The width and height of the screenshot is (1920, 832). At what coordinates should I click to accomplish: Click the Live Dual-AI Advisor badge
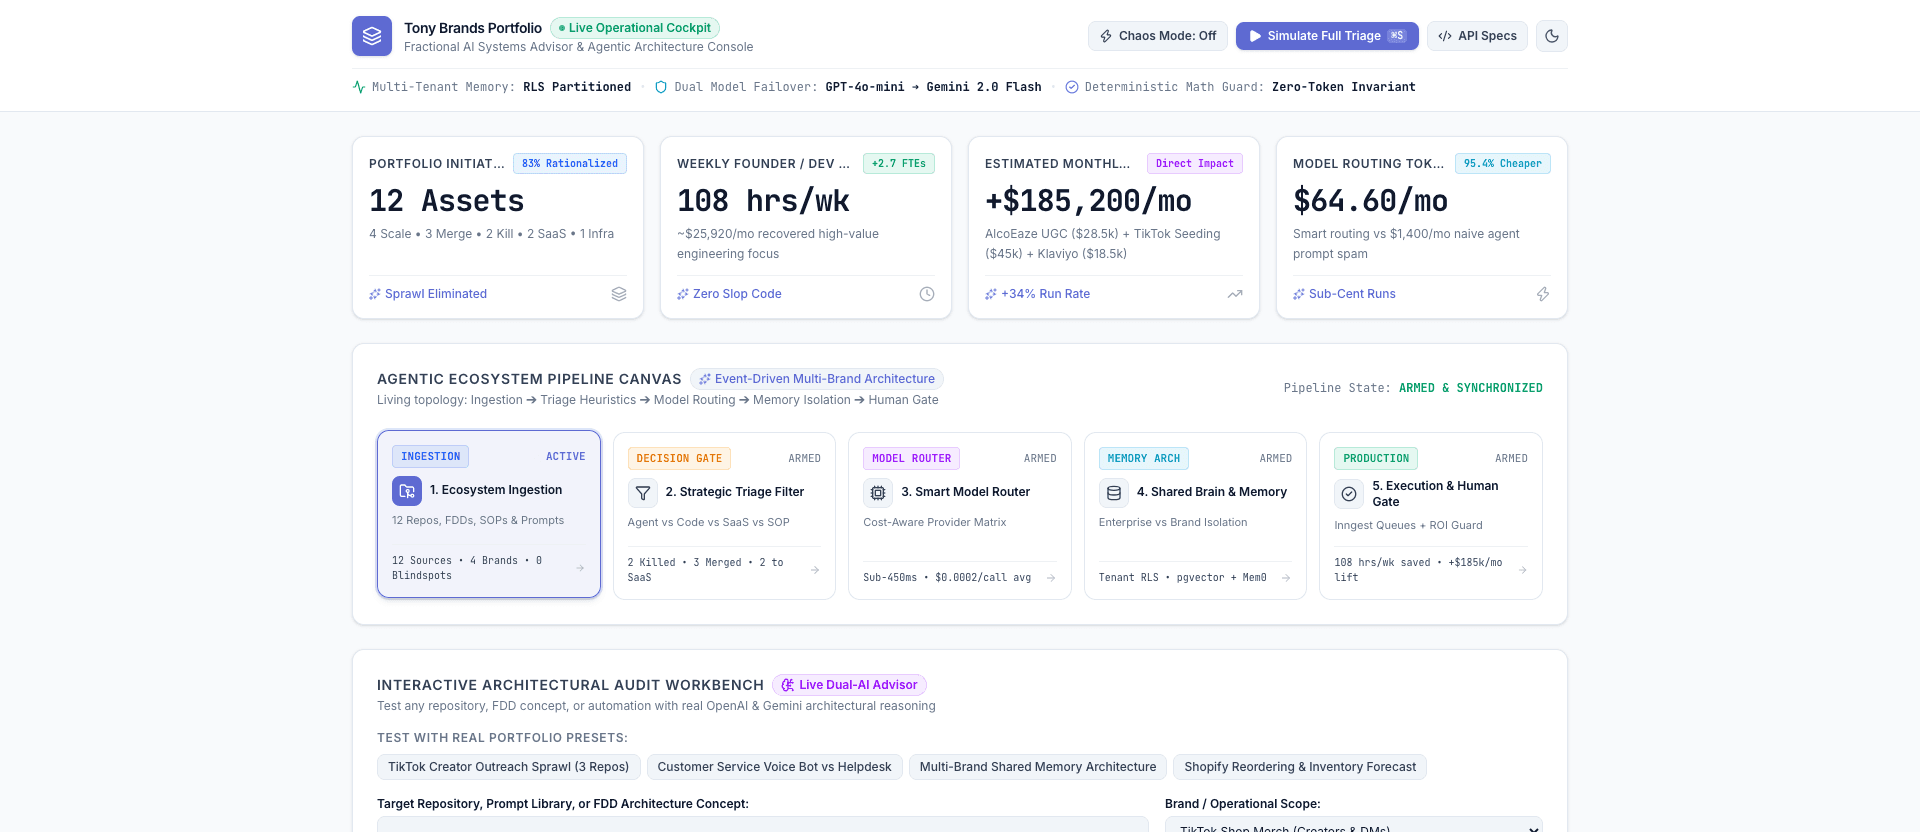click(x=849, y=685)
